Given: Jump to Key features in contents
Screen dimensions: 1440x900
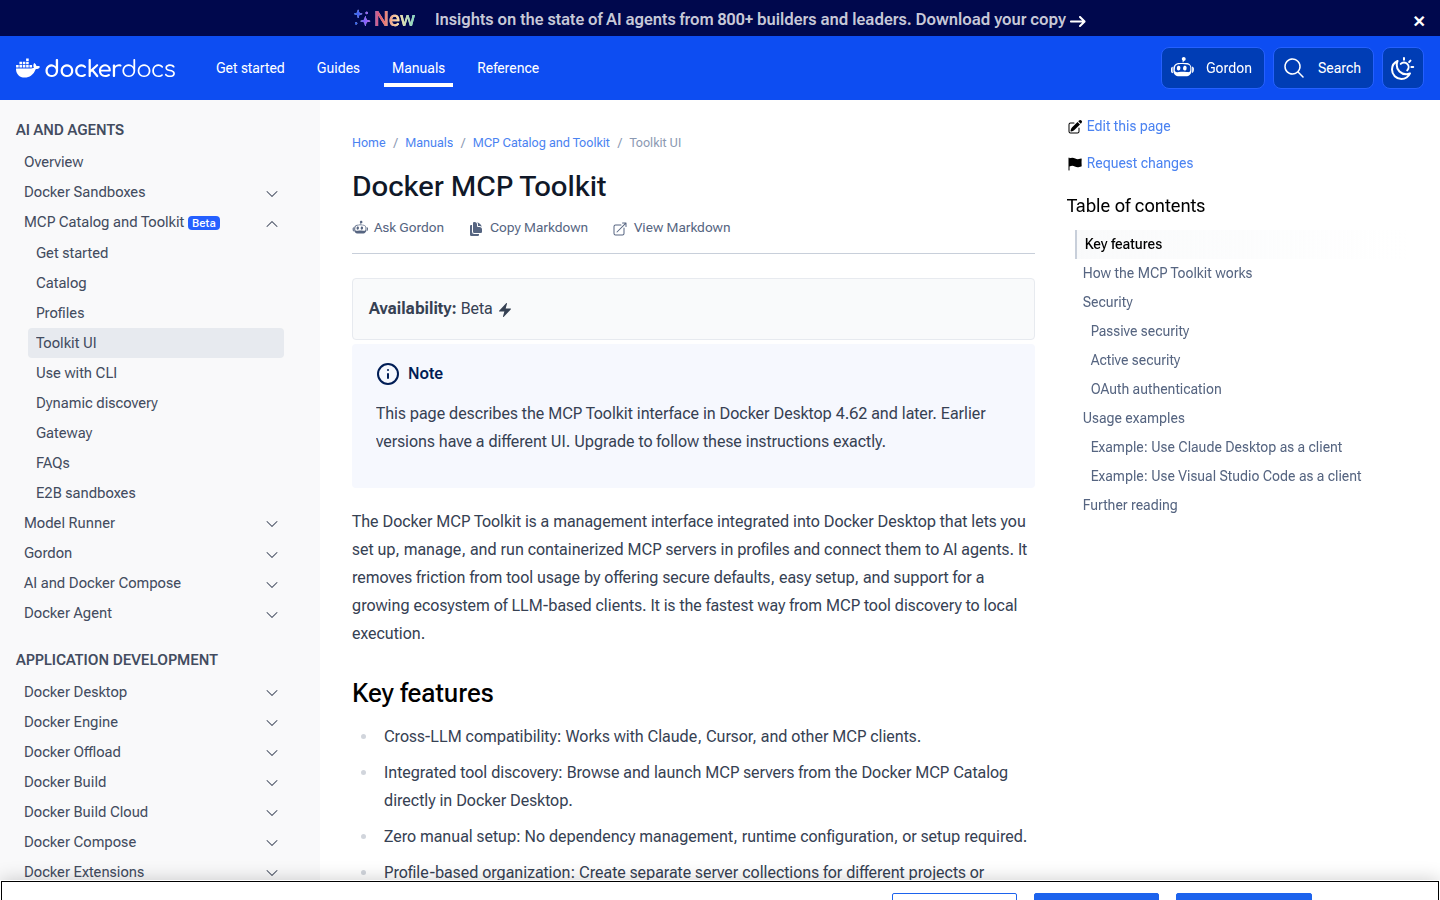Looking at the screenshot, I should click(x=1123, y=244).
